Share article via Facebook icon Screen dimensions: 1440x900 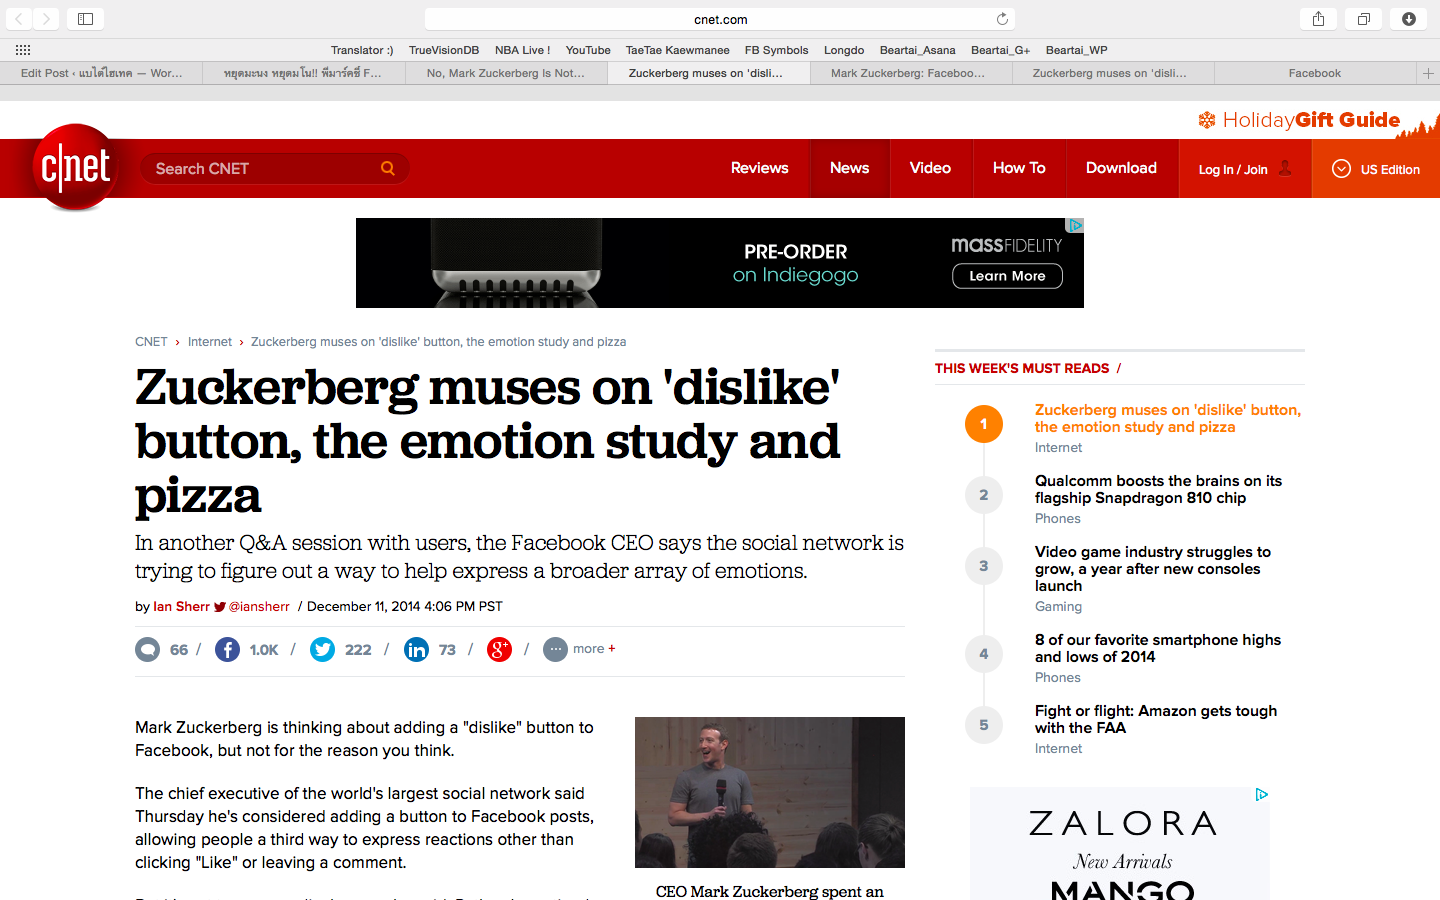pyautogui.click(x=228, y=650)
